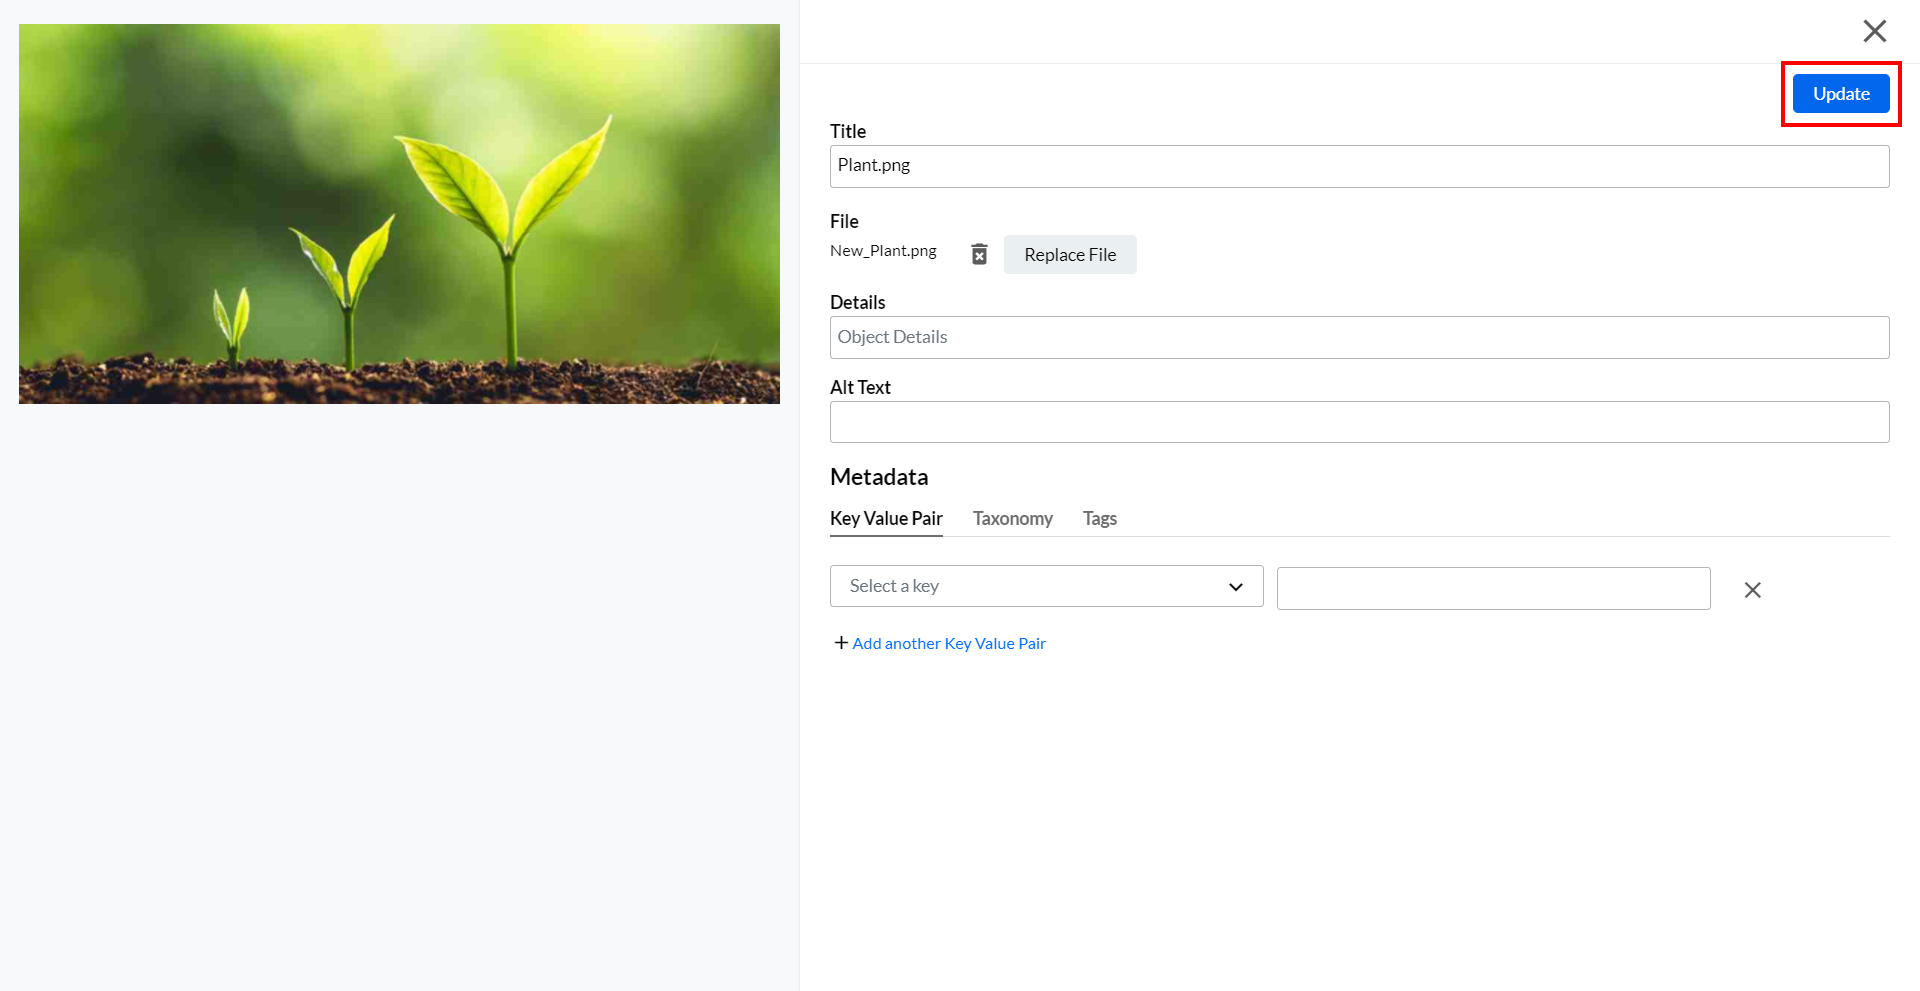Click the Replace File button
The width and height of the screenshot is (1920, 991).
coord(1070,255)
